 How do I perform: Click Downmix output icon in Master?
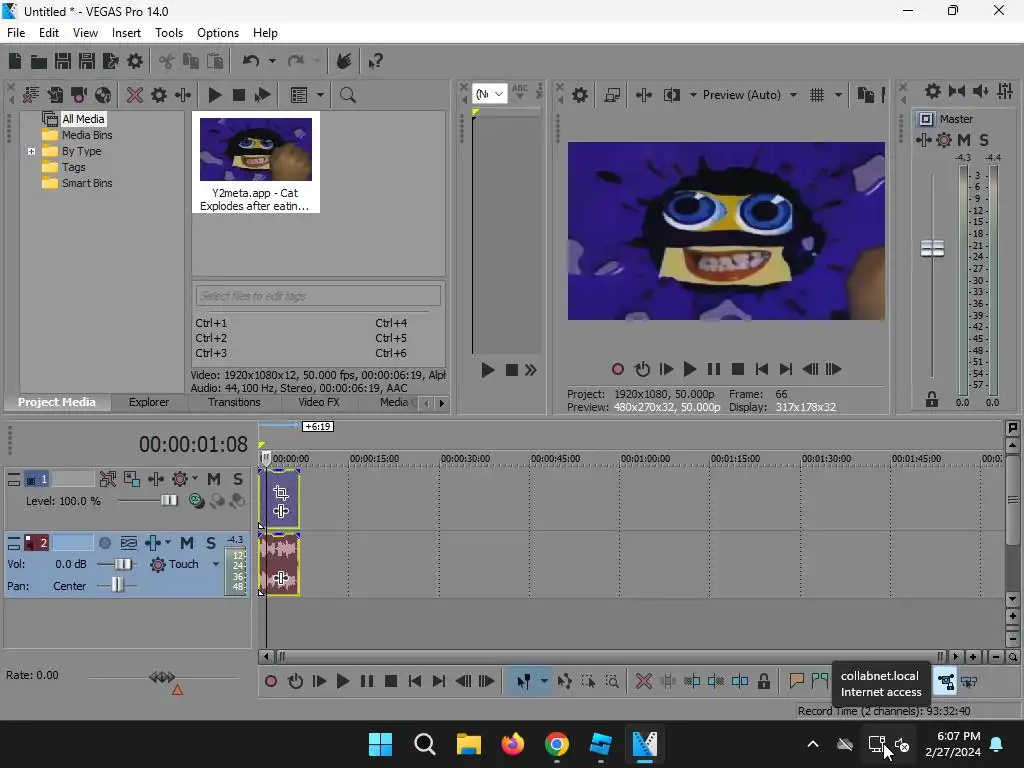[x=957, y=91]
